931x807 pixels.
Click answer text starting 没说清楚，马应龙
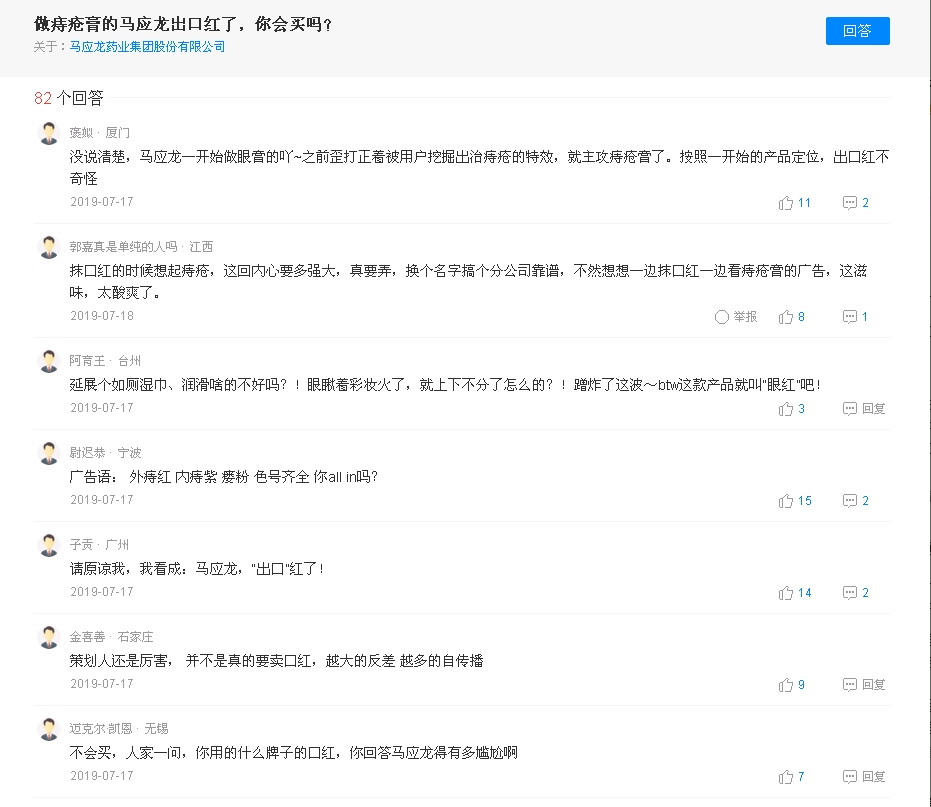[x=479, y=168]
